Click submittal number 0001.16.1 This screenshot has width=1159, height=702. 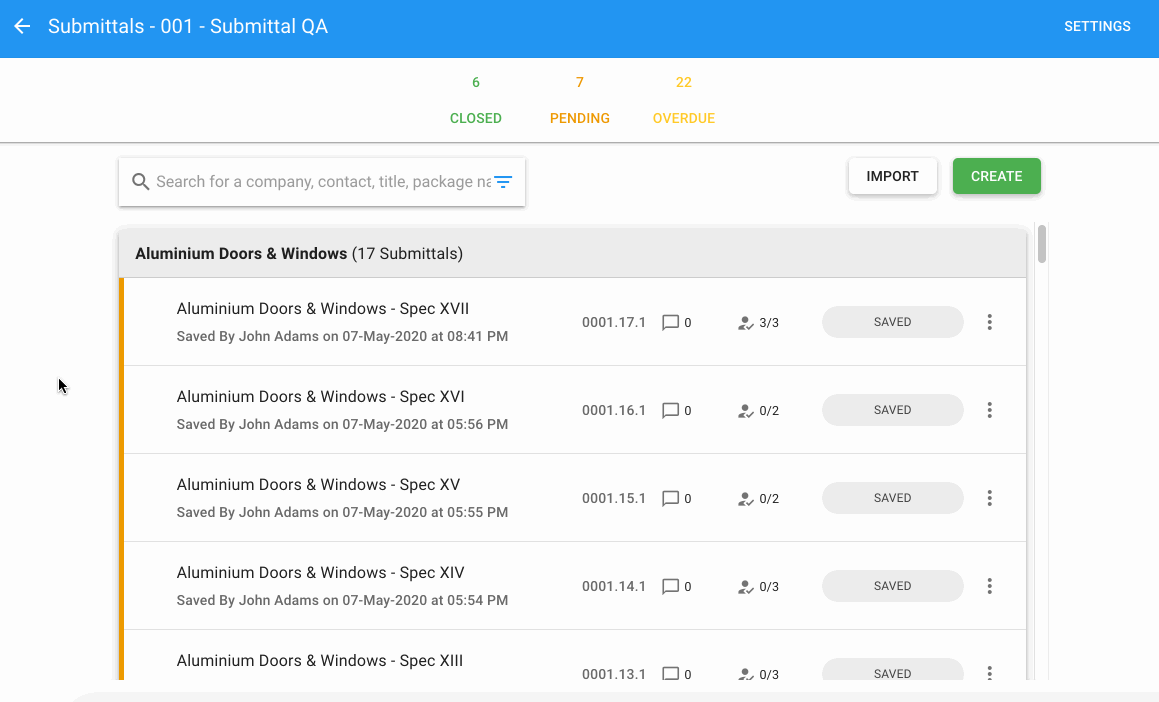click(614, 410)
